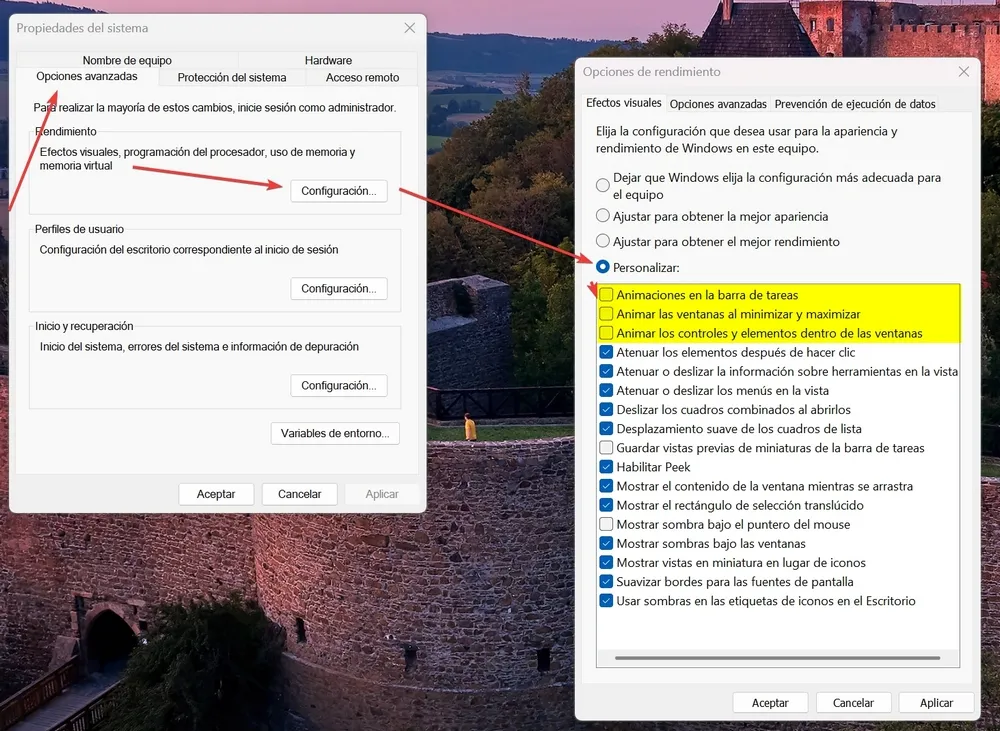Viewport: 1000px width, 731px height.
Task: Uncheck Mostrar el rectángulo de selección translúcido
Action: coord(606,505)
